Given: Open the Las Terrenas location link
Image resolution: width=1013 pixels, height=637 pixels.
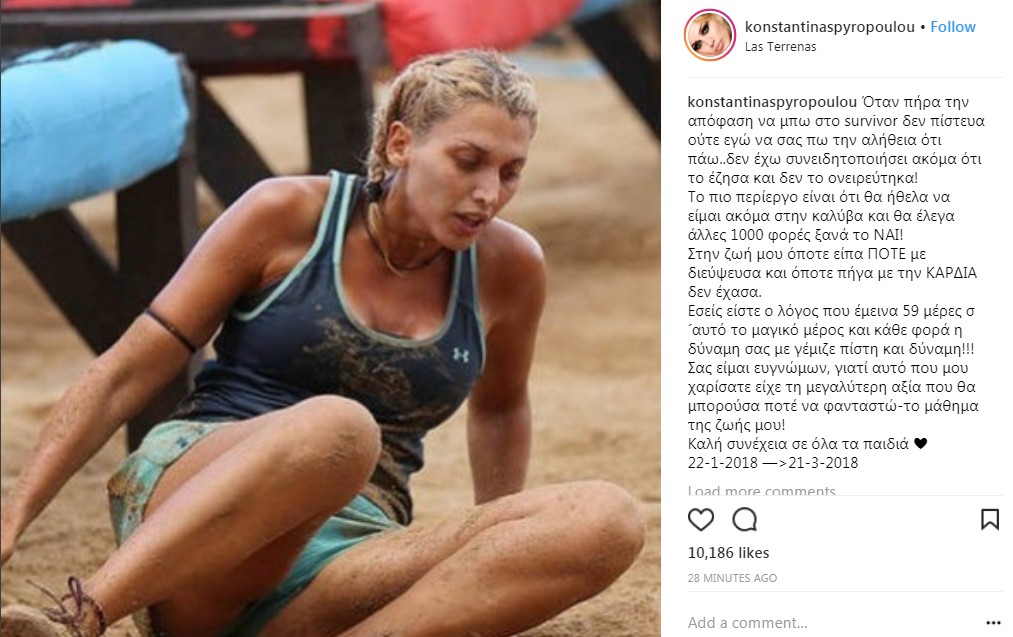Looking at the screenshot, I should pyautogui.click(x=780, y=47).
